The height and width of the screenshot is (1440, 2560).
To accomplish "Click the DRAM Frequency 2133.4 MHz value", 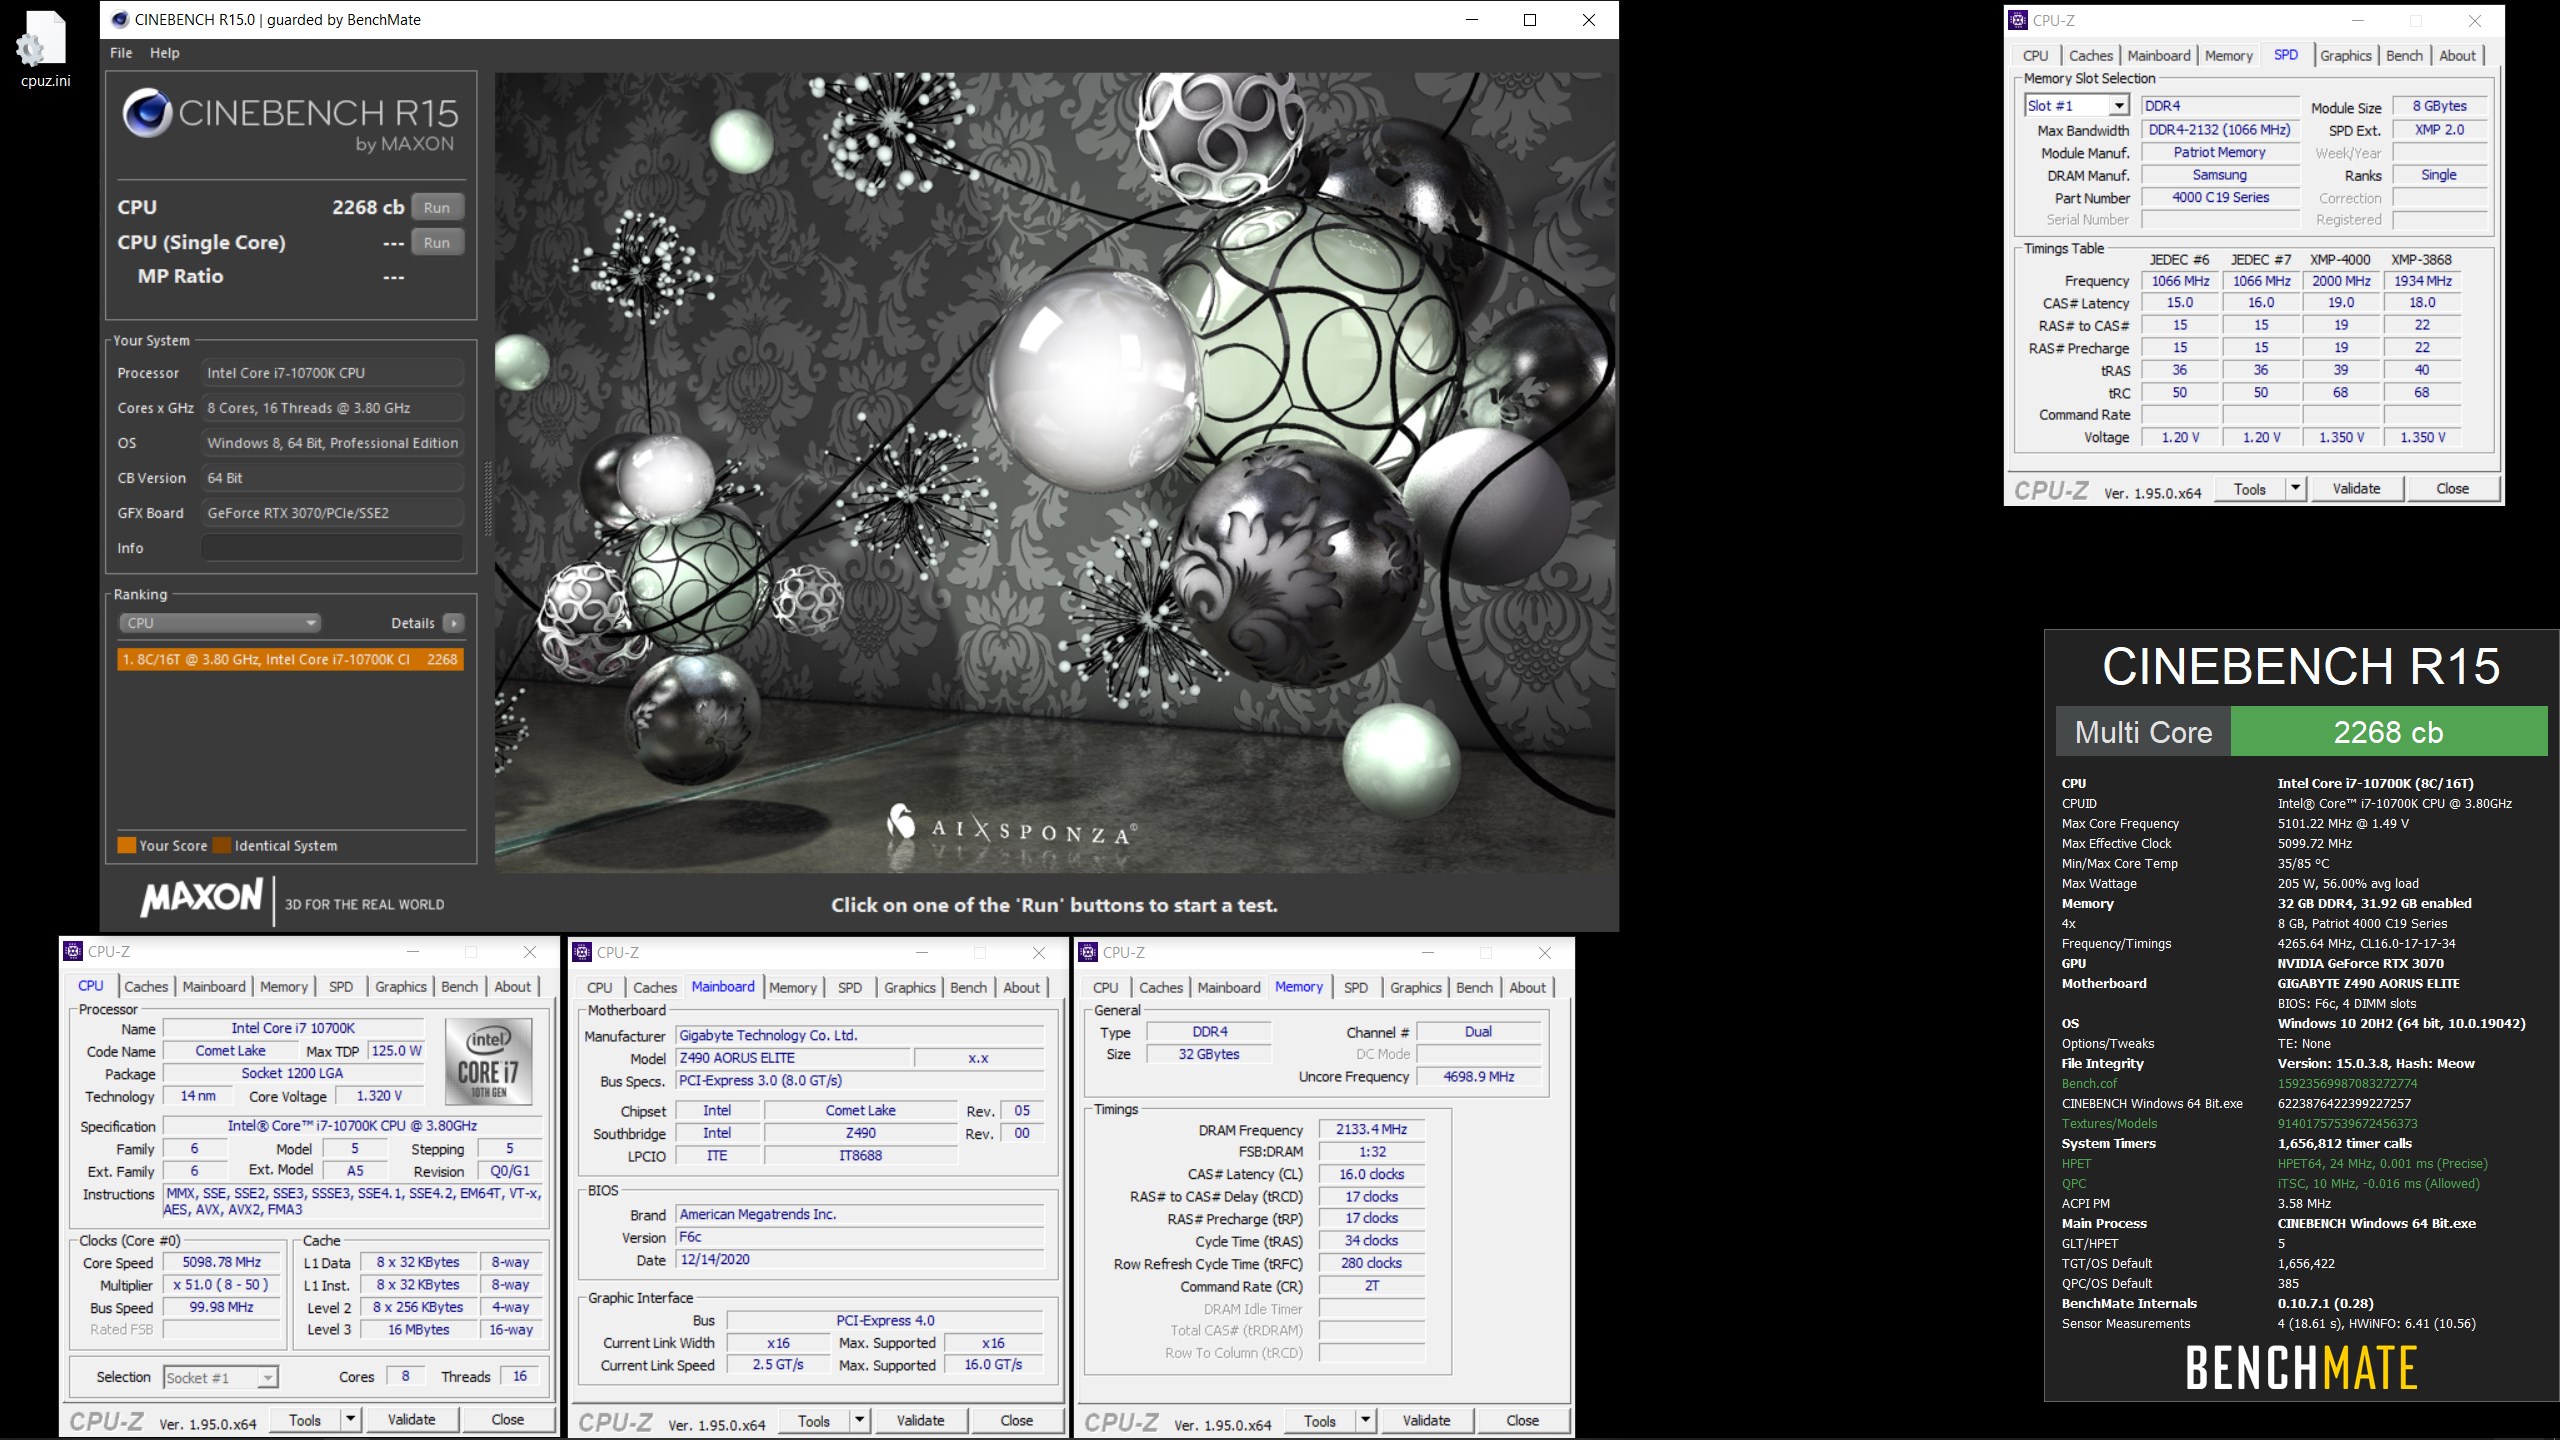I will click(x=1371, y=1129).
